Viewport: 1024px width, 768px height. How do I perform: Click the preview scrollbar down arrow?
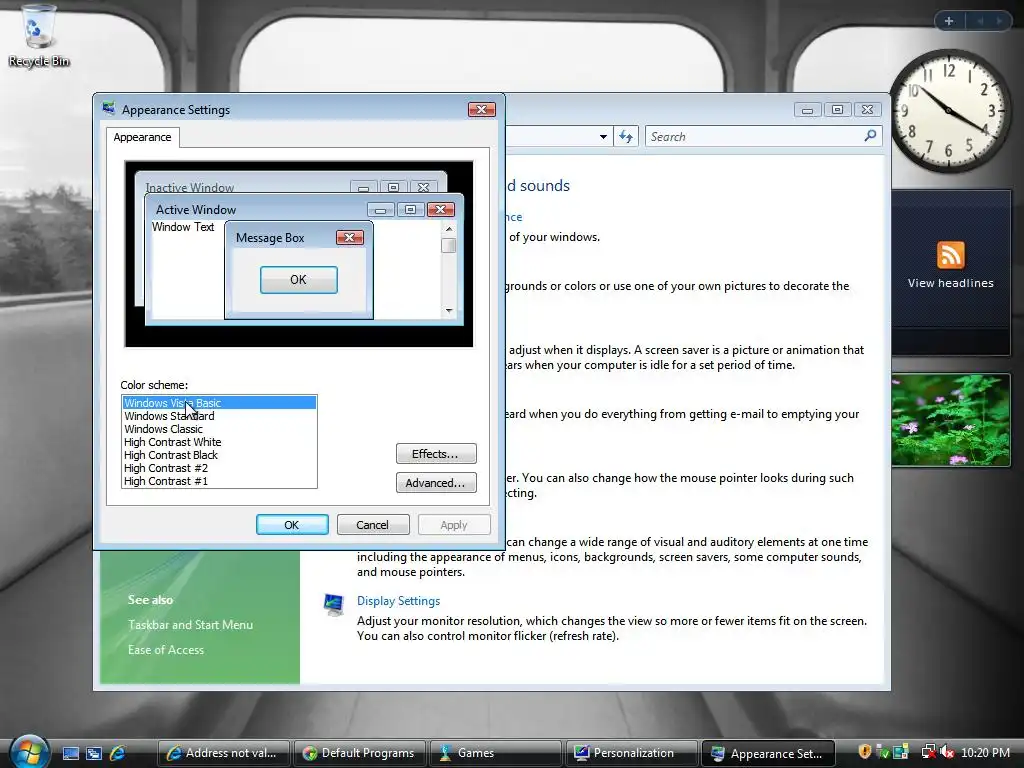[449, 311]
